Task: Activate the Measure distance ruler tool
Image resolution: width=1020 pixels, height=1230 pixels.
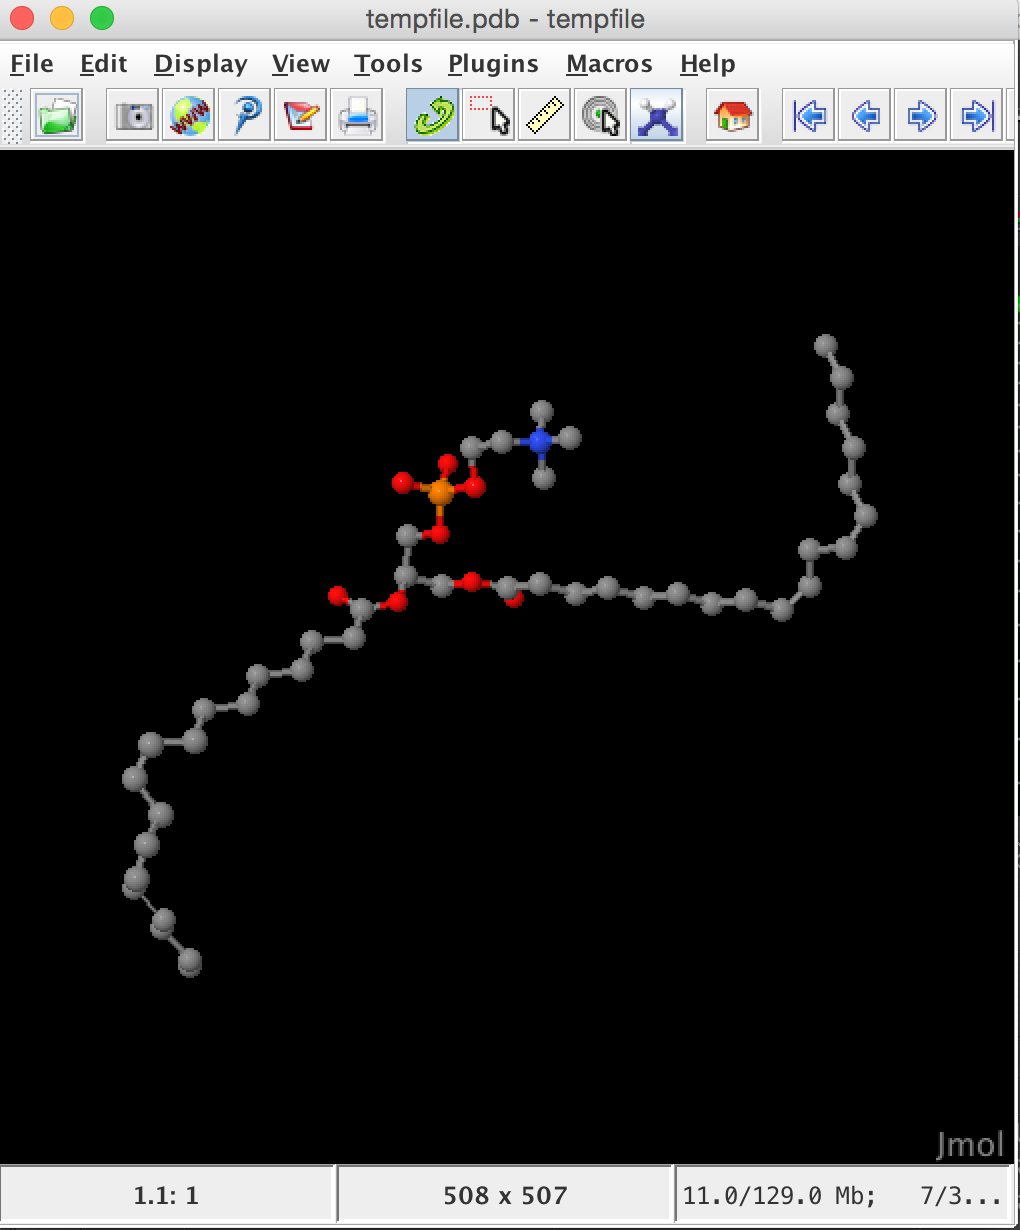Action: coord(544,114)
